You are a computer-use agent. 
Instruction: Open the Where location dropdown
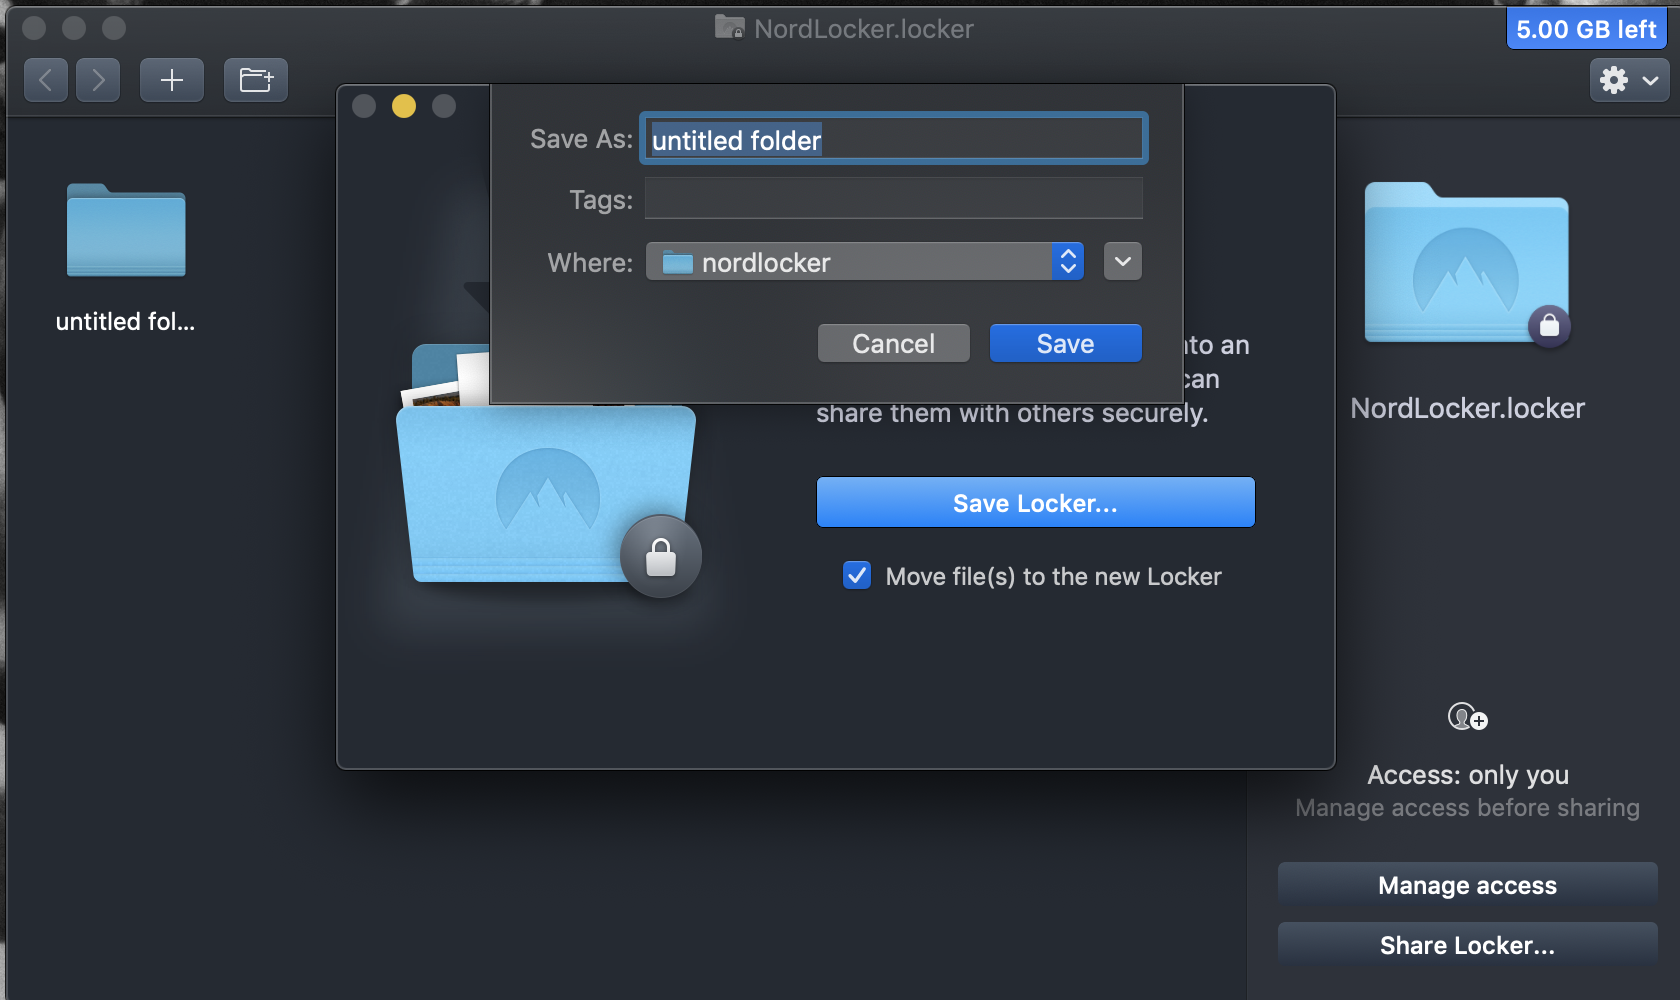click(1068, 261)
